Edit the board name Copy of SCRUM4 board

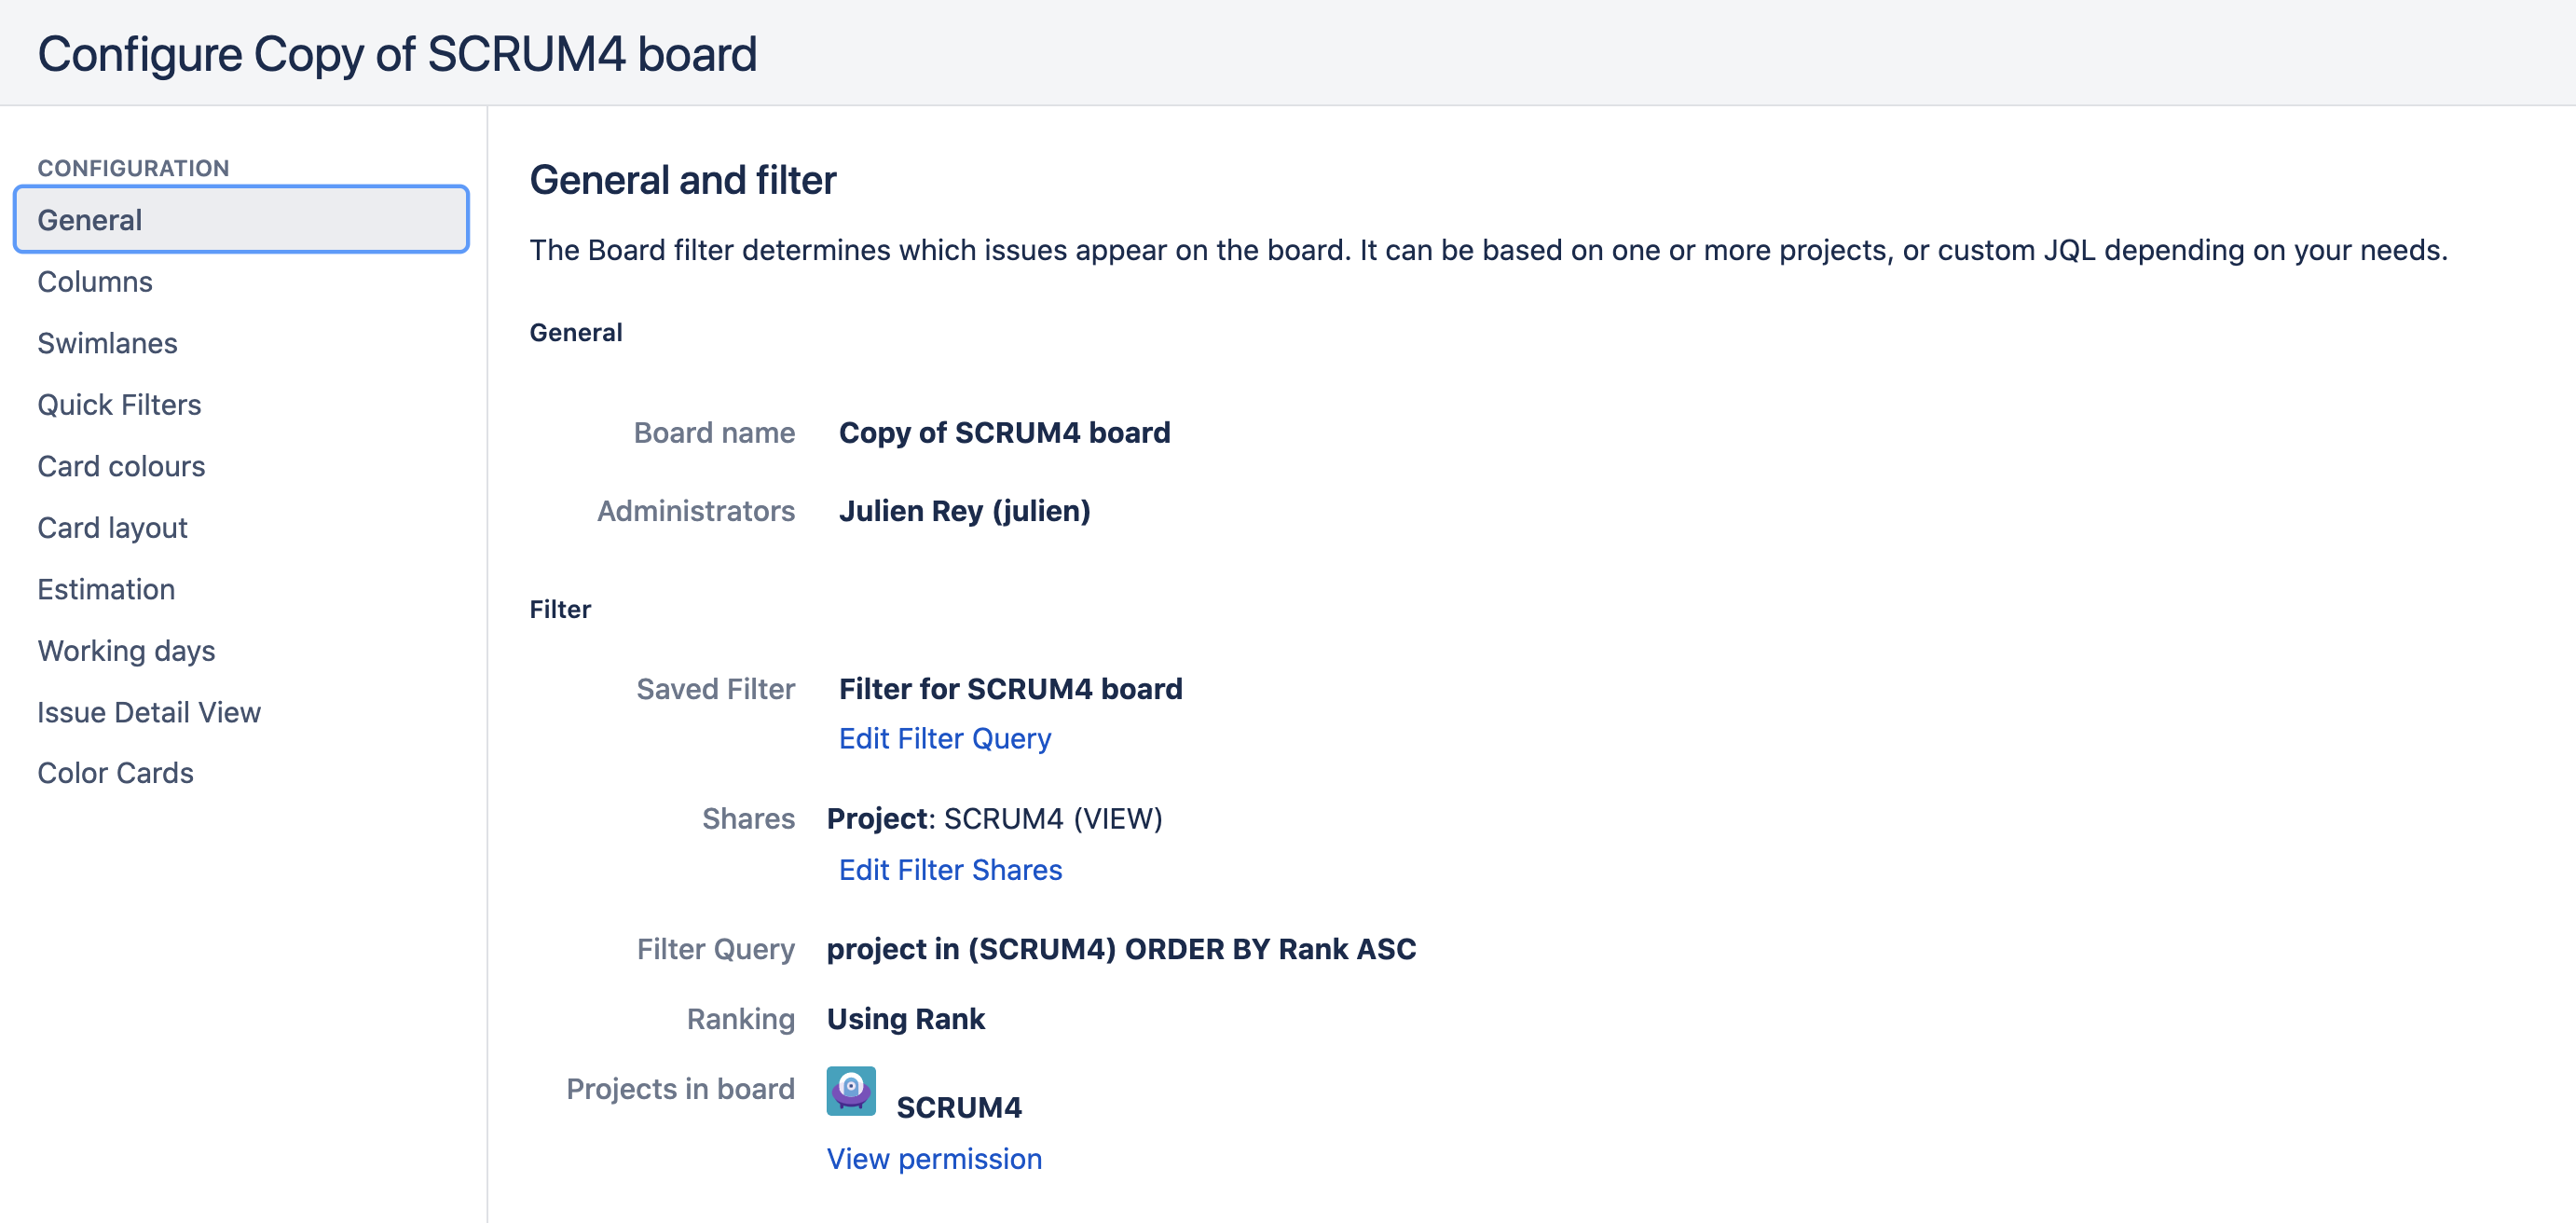[x=1004, y=433]
